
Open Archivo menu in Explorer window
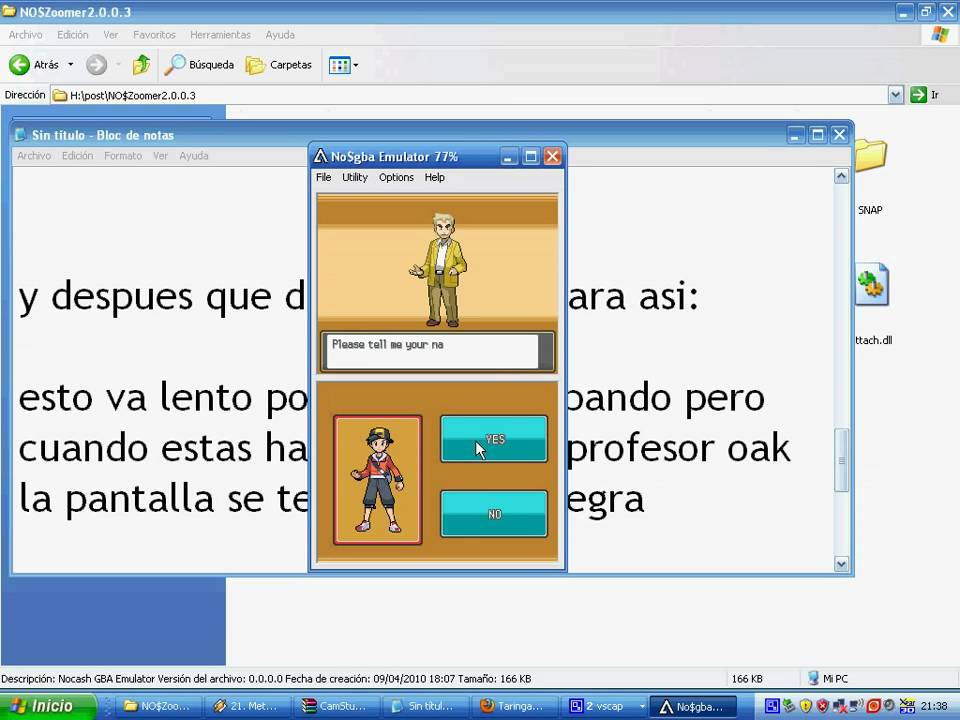tap(26, 35)
